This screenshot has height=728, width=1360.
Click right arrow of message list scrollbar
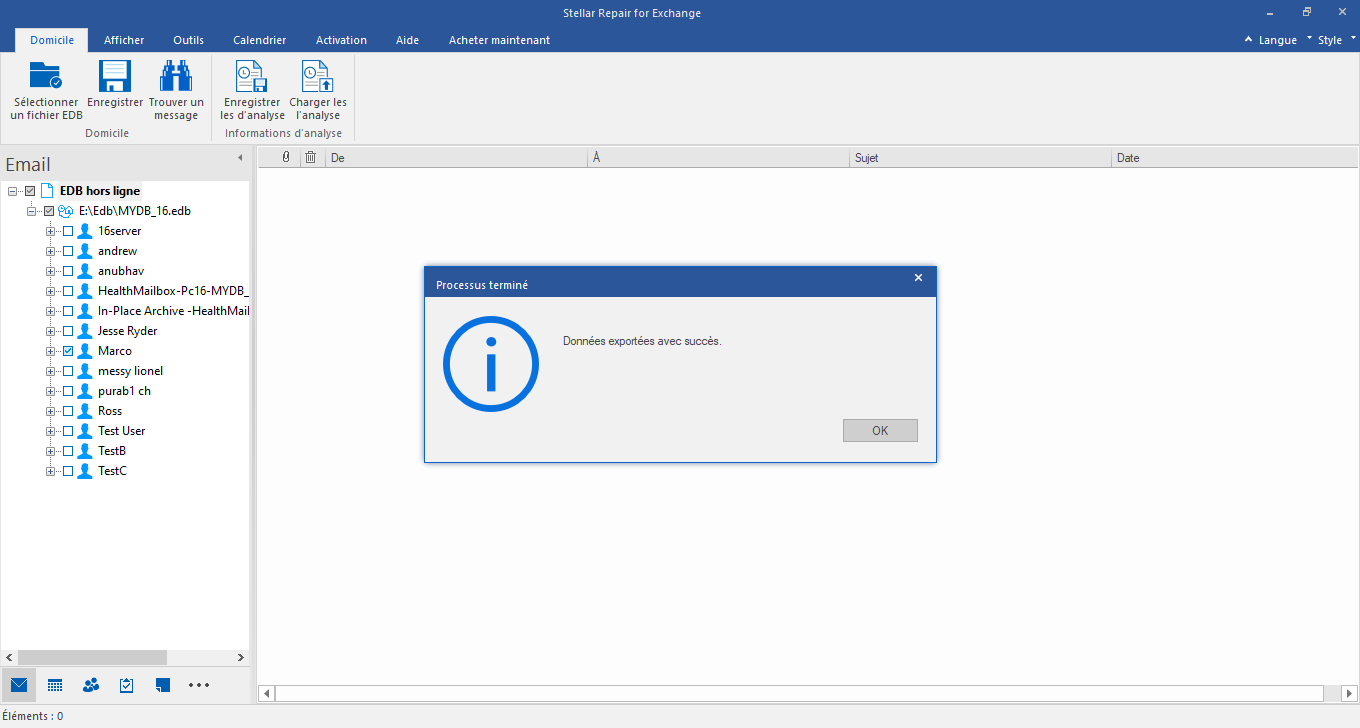(x=1349, y=693)
